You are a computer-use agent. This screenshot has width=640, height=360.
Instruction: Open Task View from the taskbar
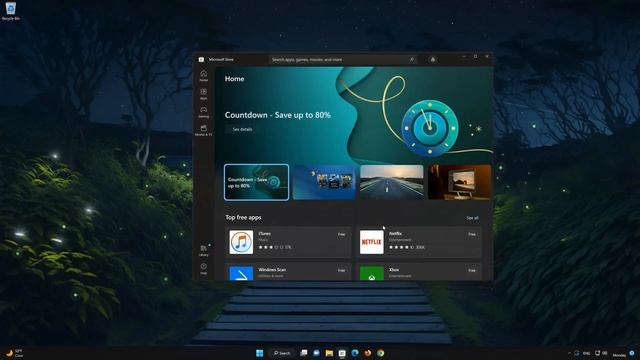click(x=303, y=353)
